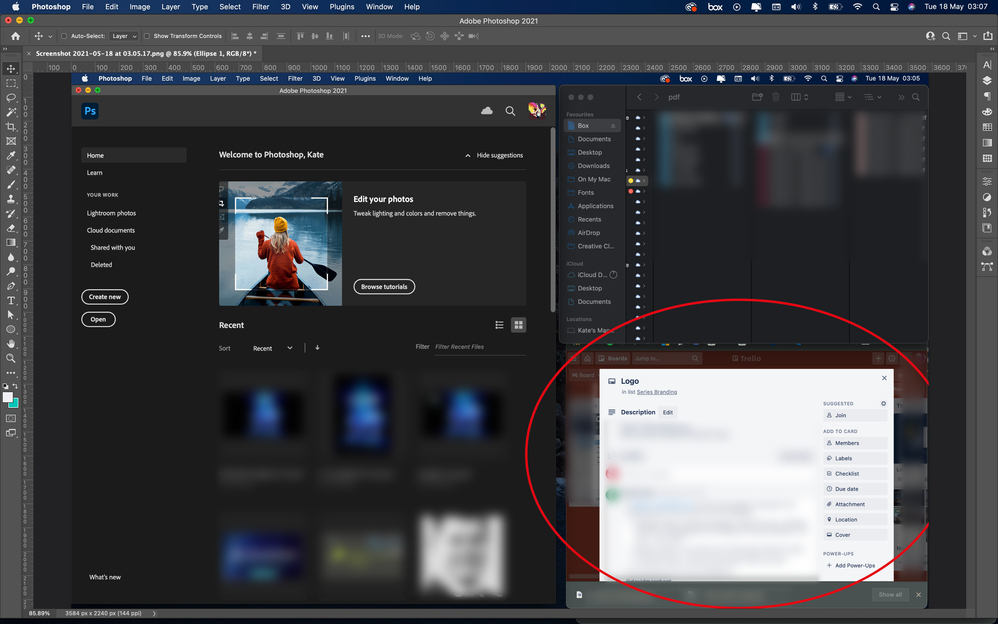Open status bar info arrow menu
This screenshot has width=998, height=624.
[154, 614]
